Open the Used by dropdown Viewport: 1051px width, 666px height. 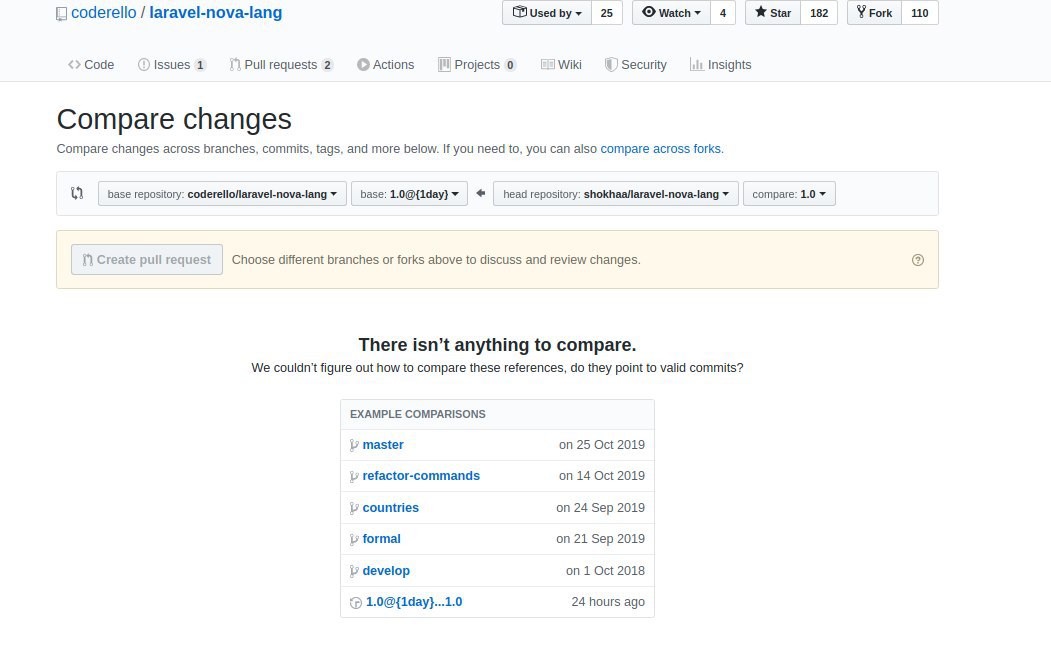point(547,13)
